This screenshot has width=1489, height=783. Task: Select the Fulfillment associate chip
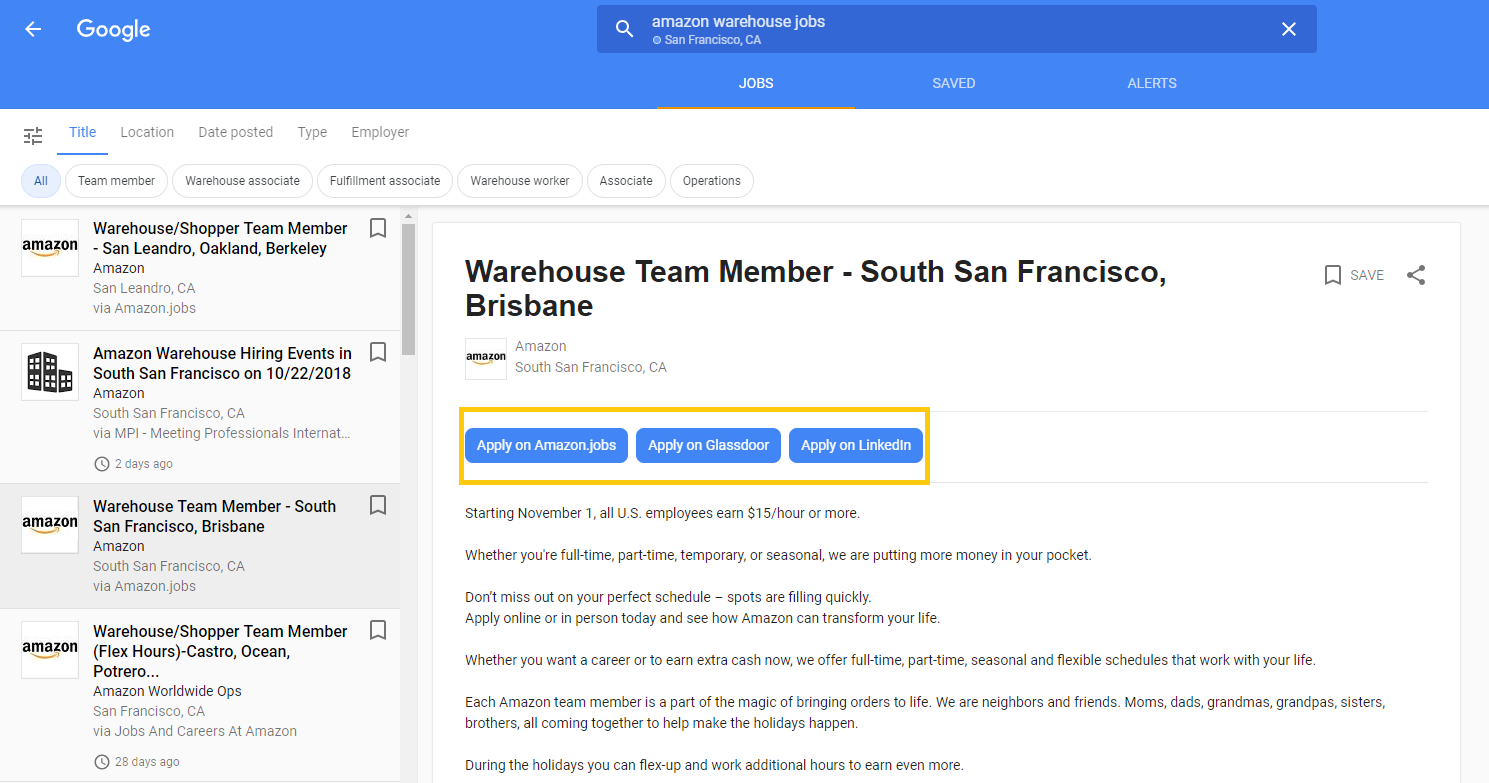tap(385, 181)
